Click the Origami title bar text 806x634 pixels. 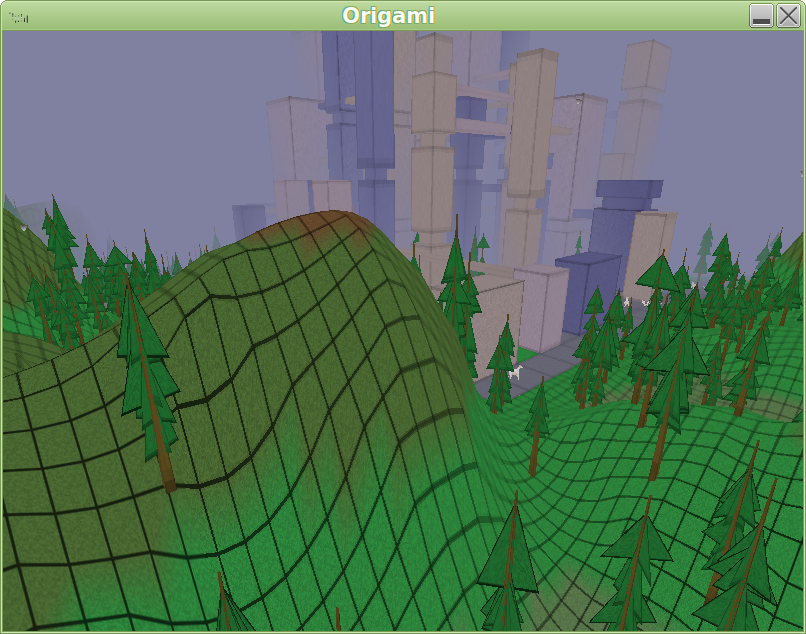pyautogui.click(x=388, y=16)
